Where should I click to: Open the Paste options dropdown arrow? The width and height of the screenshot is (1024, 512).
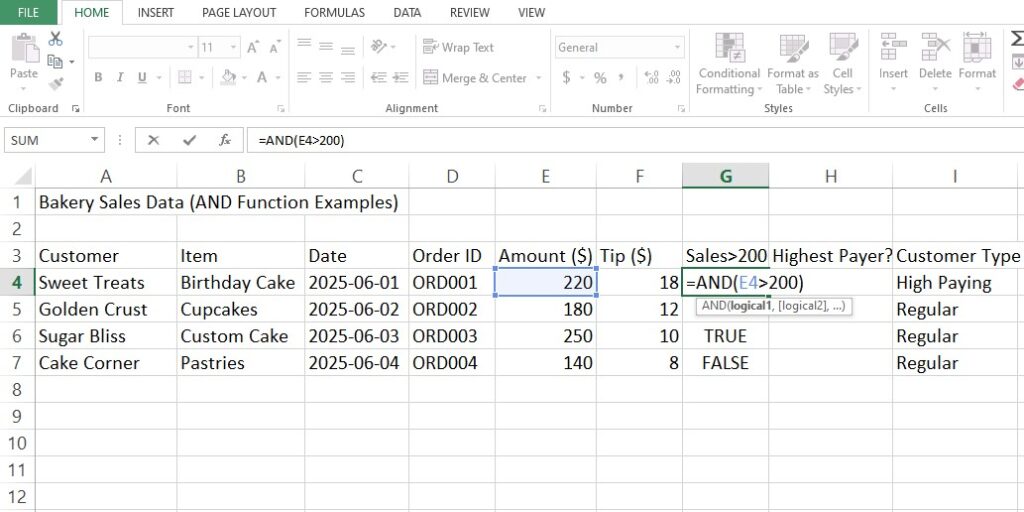(24, 91)
